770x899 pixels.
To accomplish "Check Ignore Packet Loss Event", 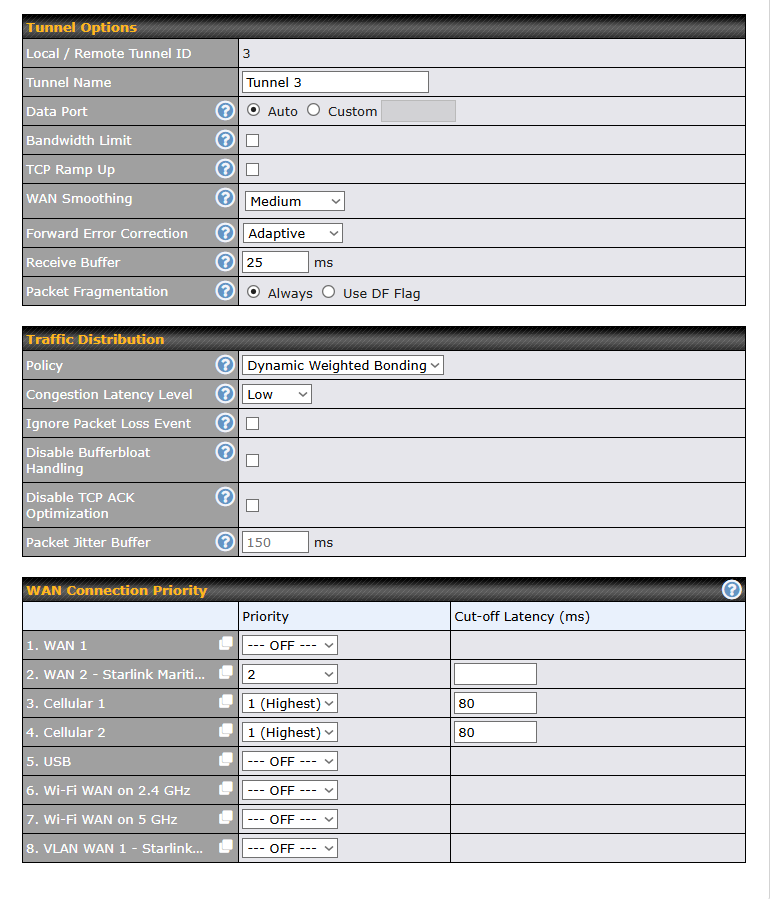I will [x=252, y=424].
